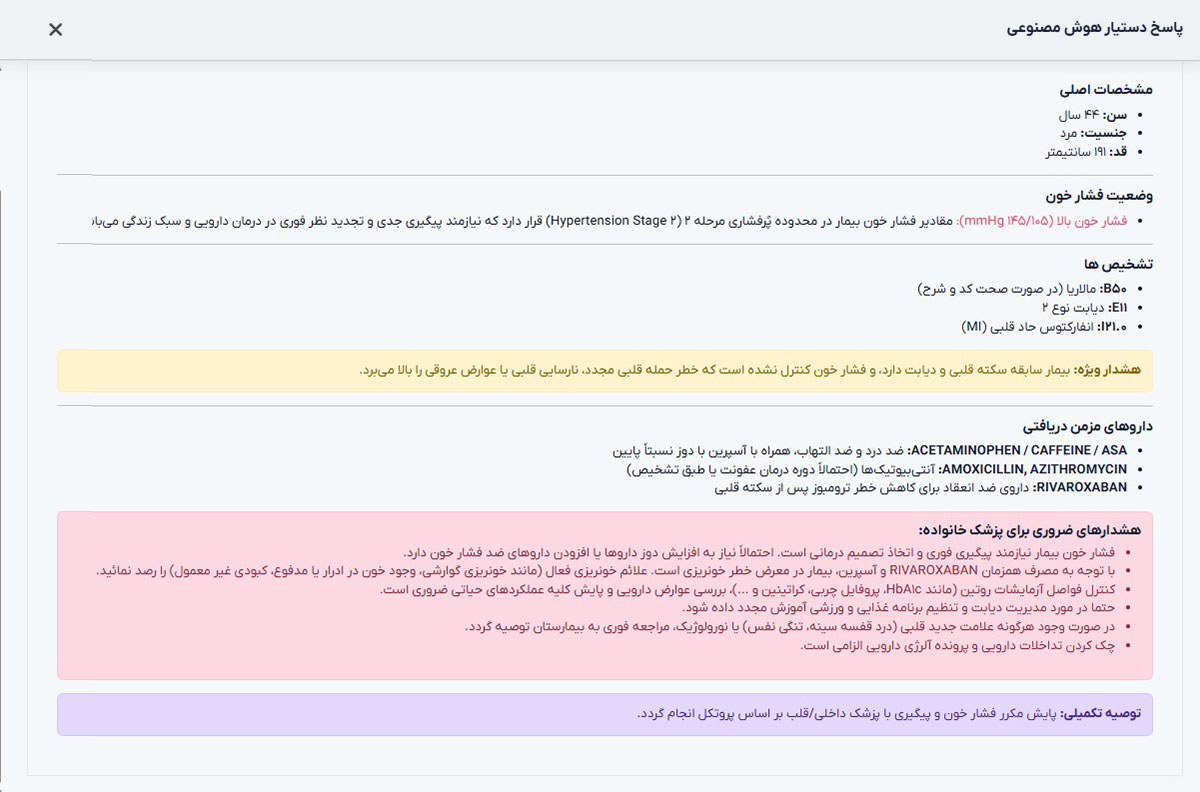The image size is (1200, 792).
Task: Click the "پاسخ دستیار هوش مصنوعی" dialog title
Action: pos(1094,28)
